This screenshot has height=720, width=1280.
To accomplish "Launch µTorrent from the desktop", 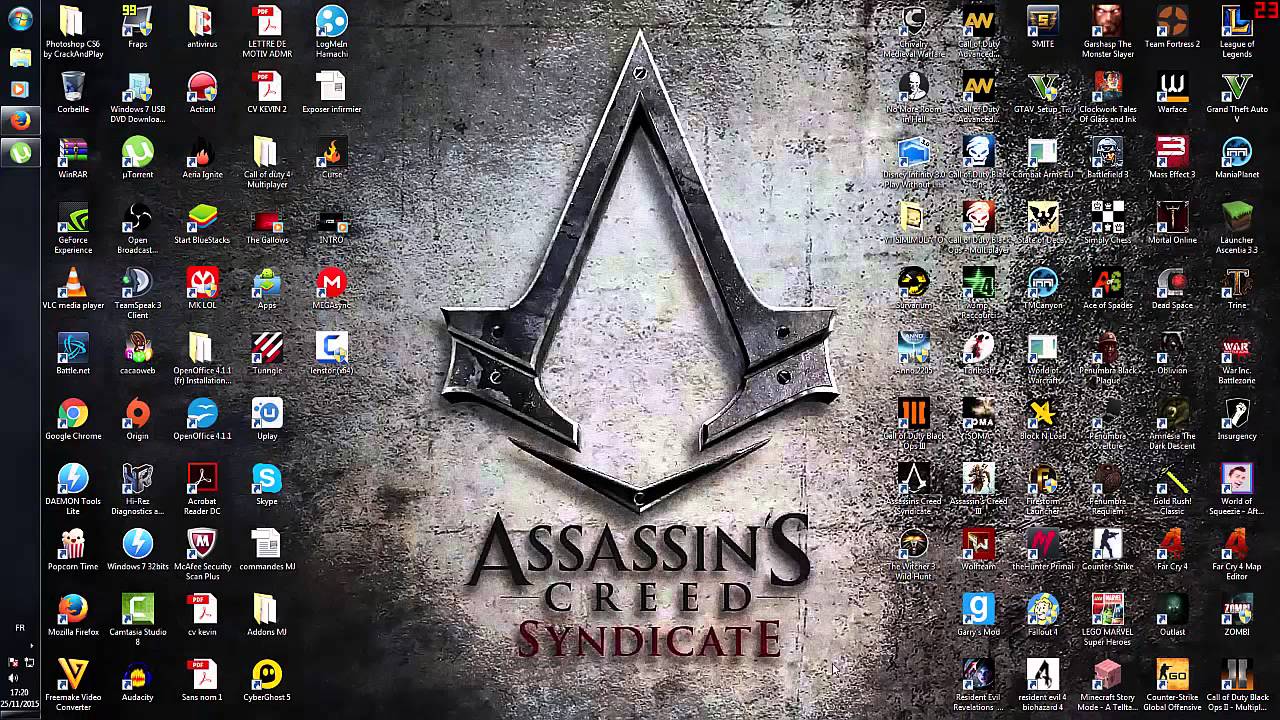I will 138,158.
